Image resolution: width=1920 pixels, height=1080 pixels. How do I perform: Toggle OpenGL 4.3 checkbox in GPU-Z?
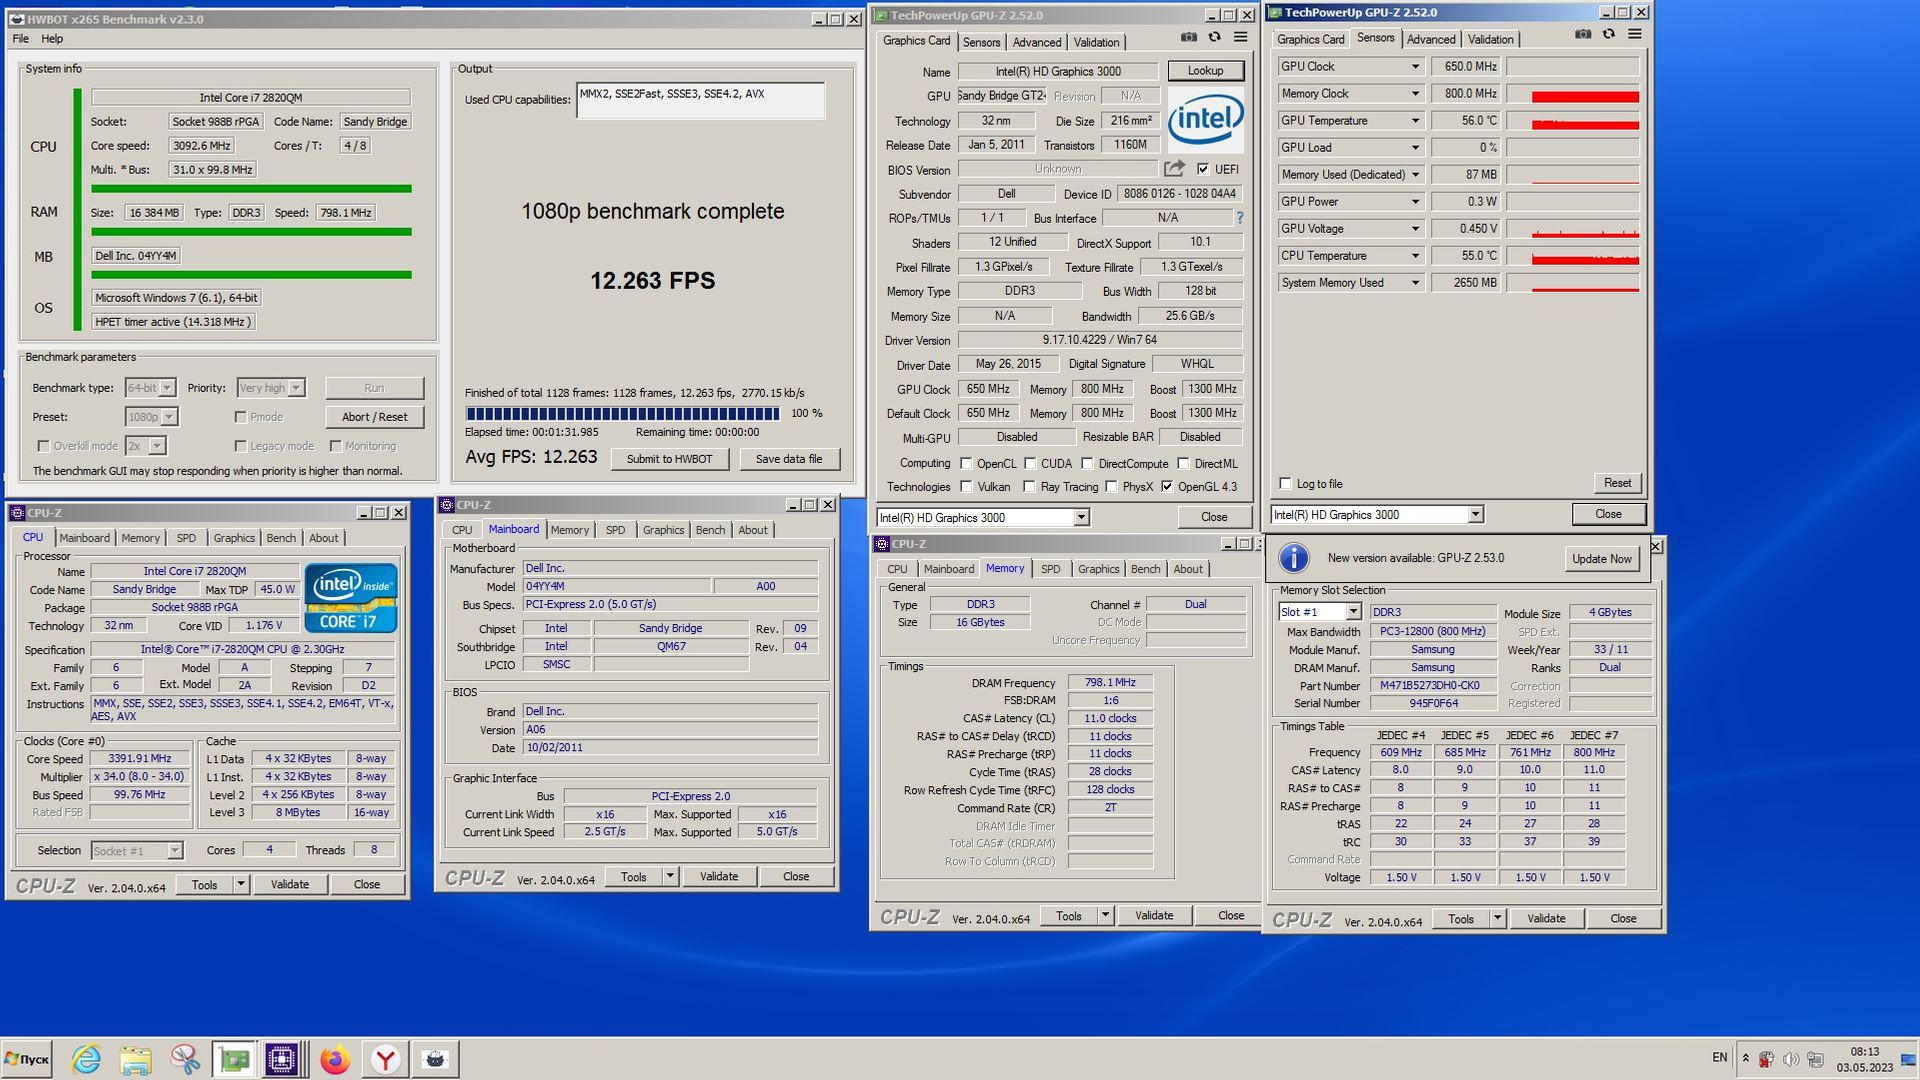[1167, 487]
